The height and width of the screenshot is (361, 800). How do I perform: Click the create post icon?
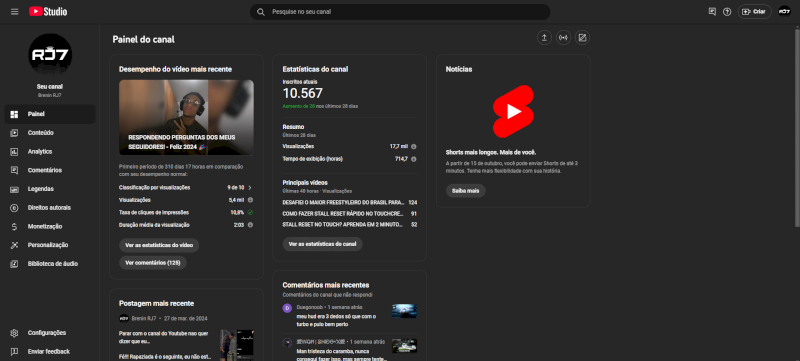tap(582, 38)
